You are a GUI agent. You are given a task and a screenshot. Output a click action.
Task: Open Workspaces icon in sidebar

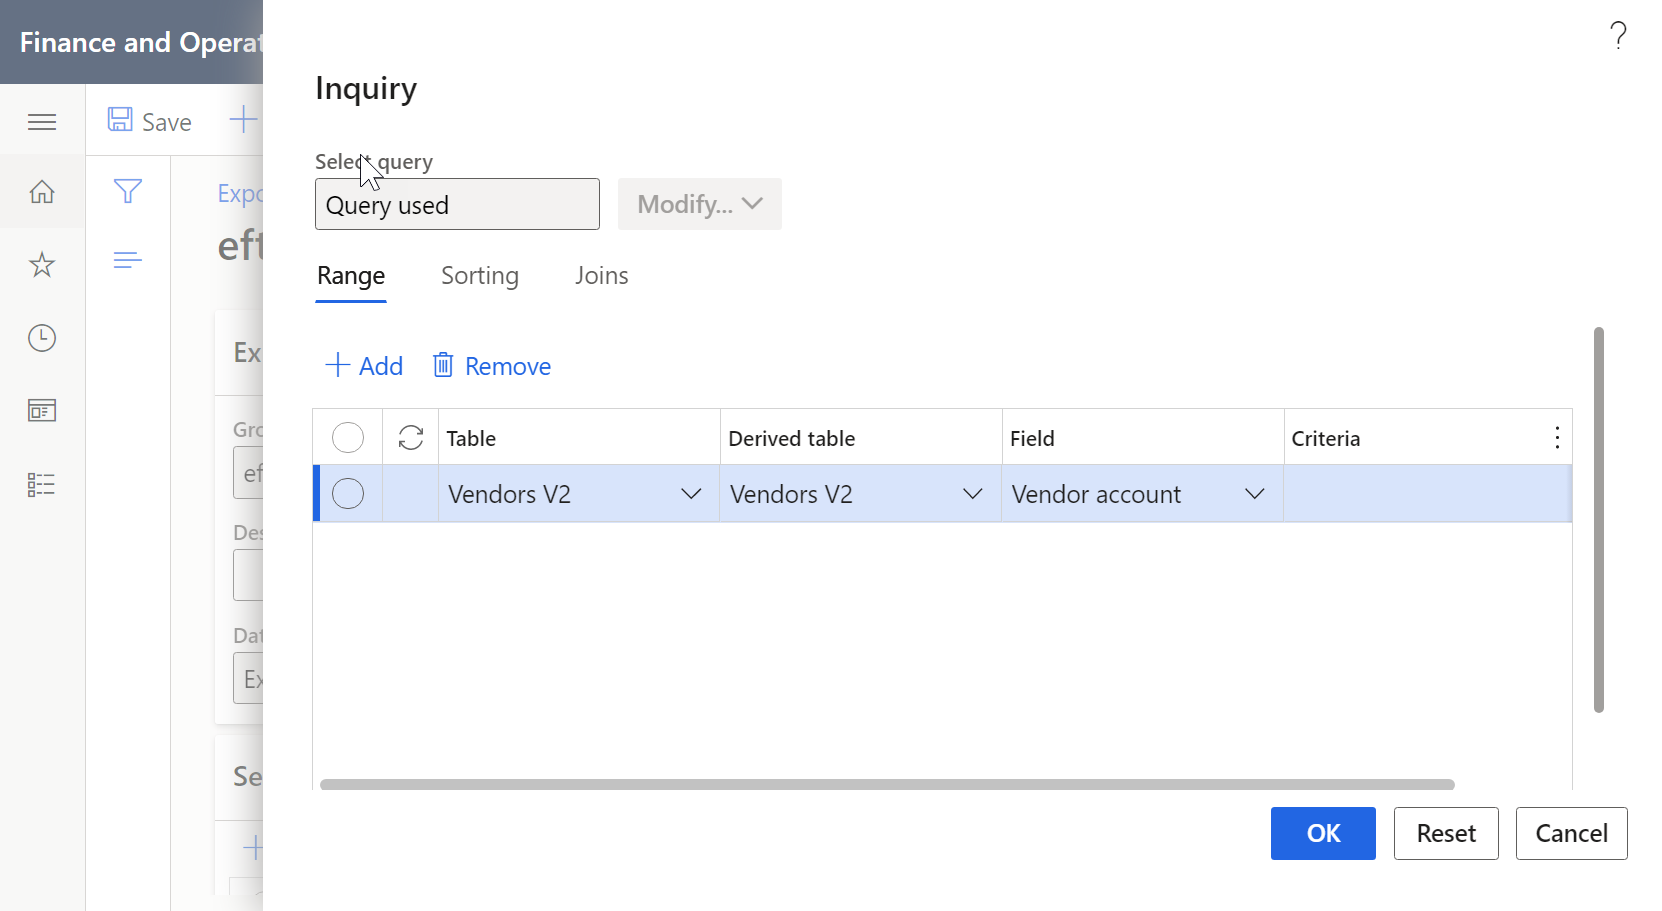click(42, 411)
